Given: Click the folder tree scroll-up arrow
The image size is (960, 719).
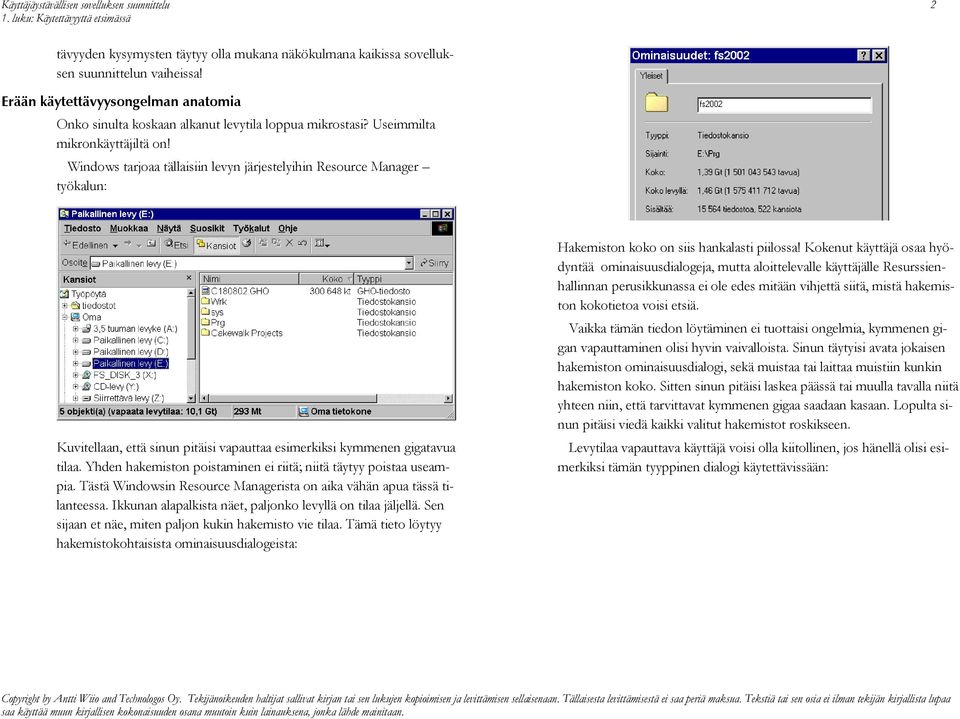Looking at the screenshot, I should (x=191, y=293).
